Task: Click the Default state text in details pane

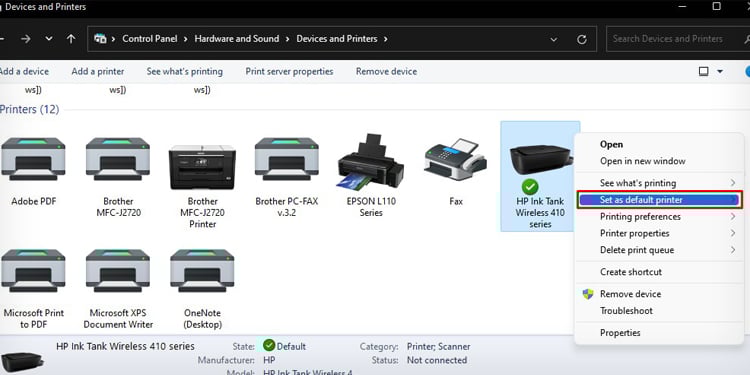Action: tap(291, 346)
